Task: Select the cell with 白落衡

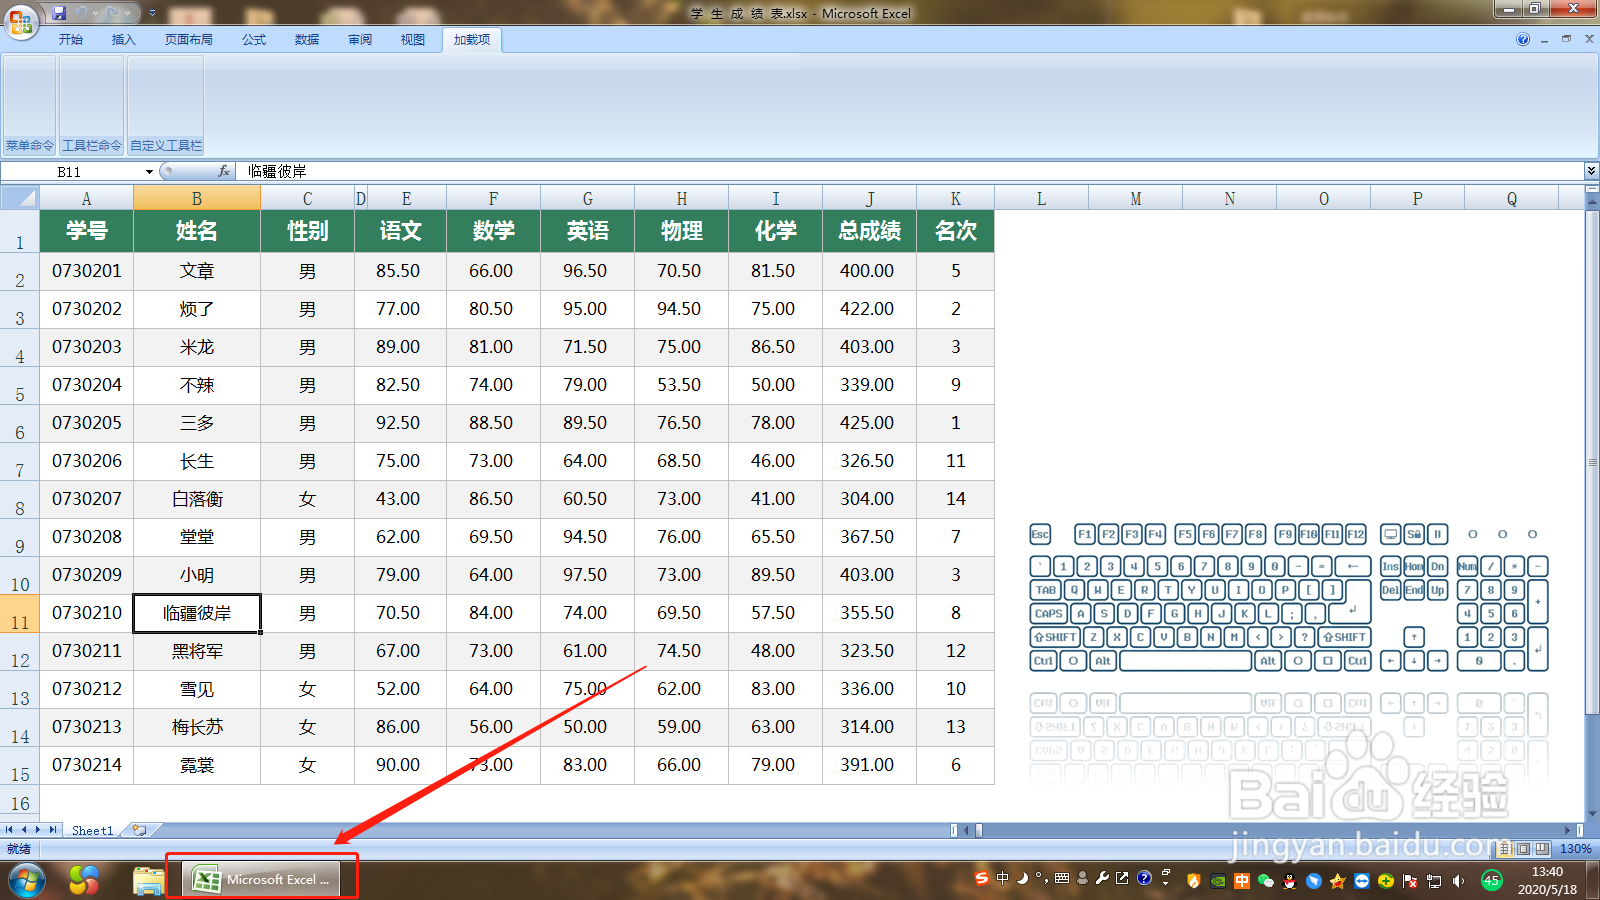Action: click(x=197, y=499)
